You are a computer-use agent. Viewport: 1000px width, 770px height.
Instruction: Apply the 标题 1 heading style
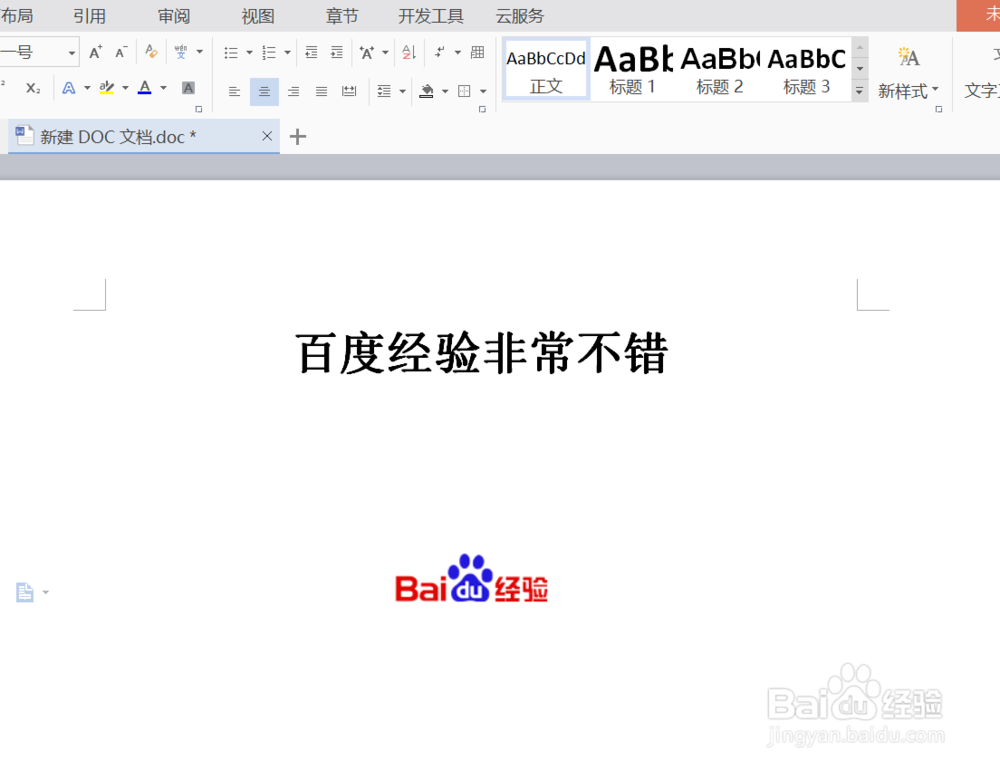(x=633, y=70)
